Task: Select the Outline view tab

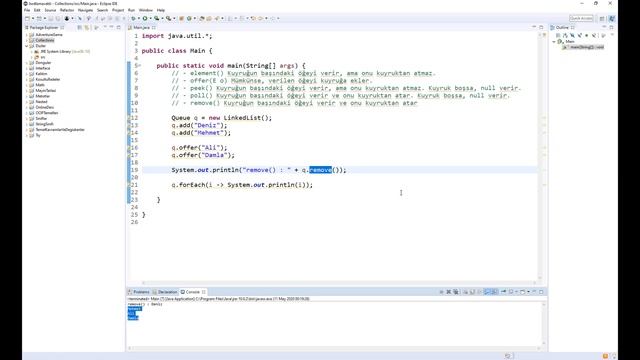Action: pyautogui.click(x=562, y=27)
